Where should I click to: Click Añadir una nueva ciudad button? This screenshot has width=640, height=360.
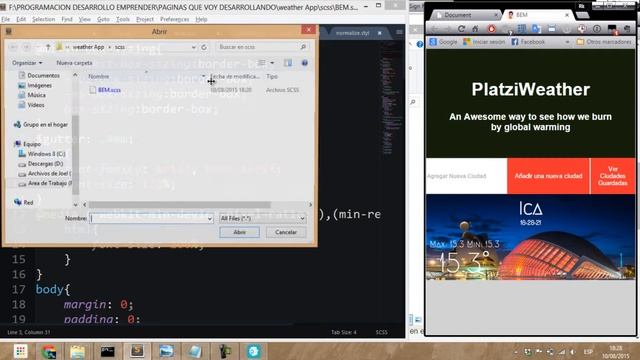(x=548, y=176)
